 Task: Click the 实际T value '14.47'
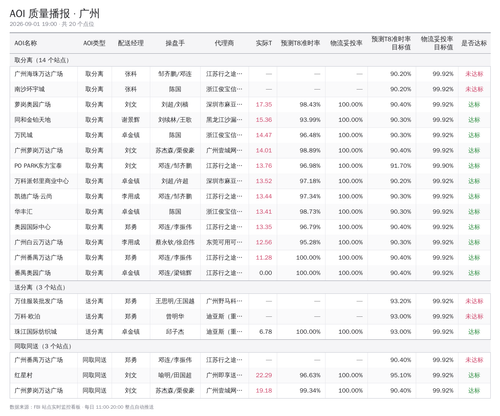(264, 135)
